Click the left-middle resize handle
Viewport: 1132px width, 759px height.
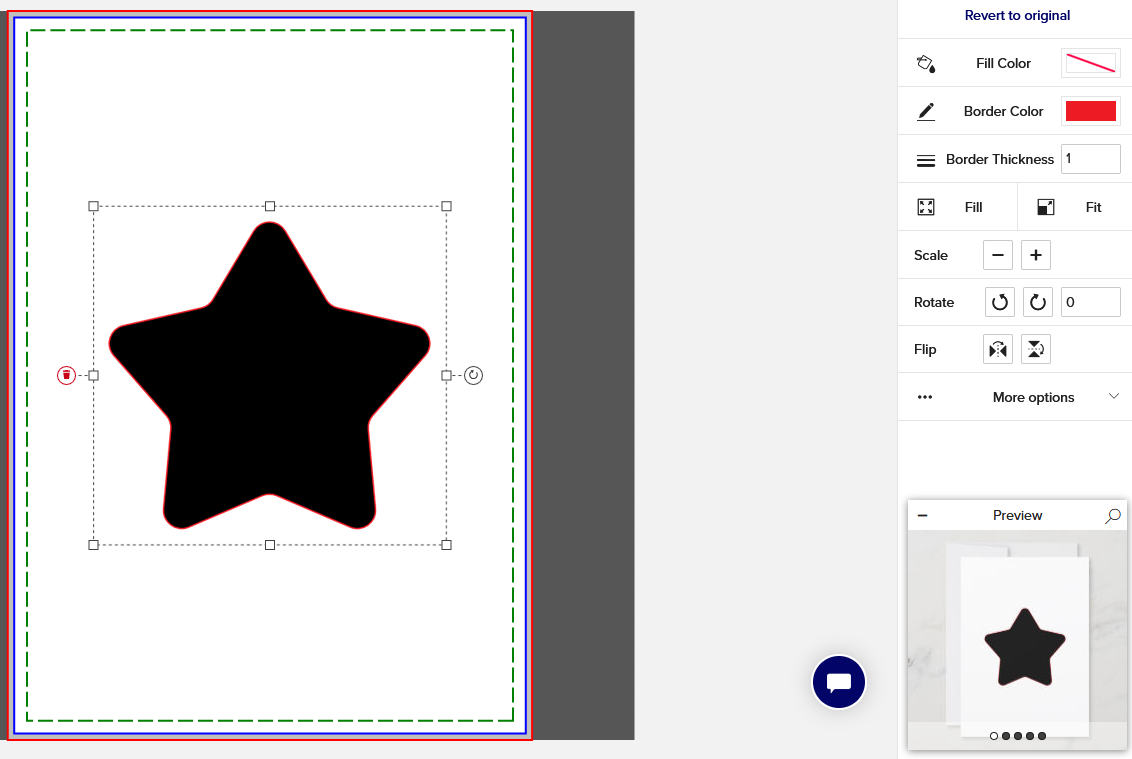pos(93,376)
